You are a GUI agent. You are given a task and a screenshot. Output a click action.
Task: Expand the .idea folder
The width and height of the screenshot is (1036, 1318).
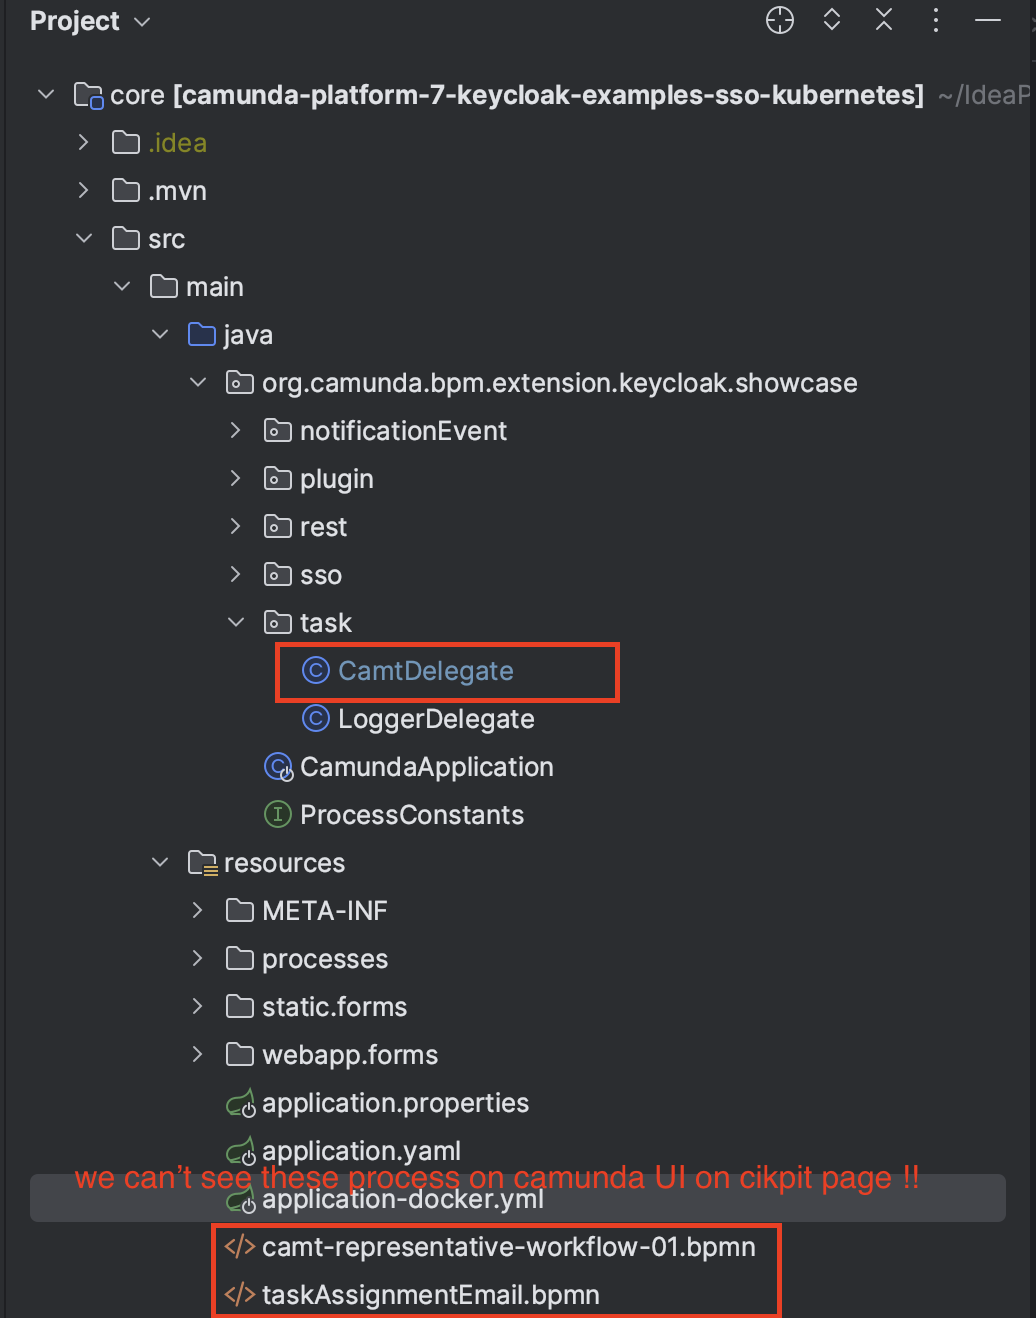tap(84, 143)
